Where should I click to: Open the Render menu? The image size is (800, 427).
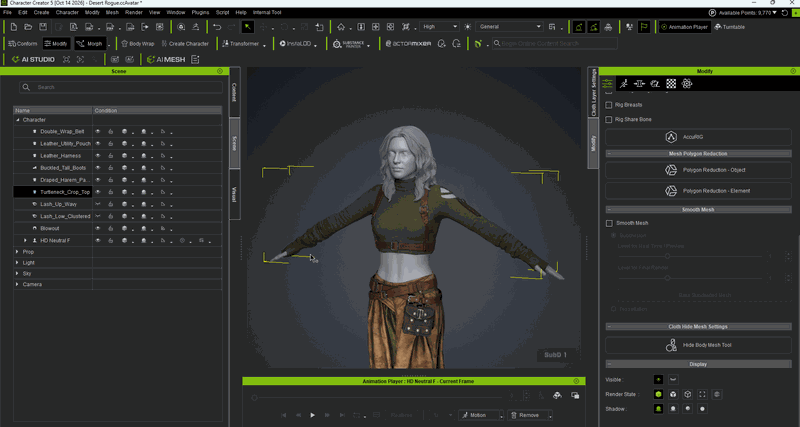(x=134, y=12)
